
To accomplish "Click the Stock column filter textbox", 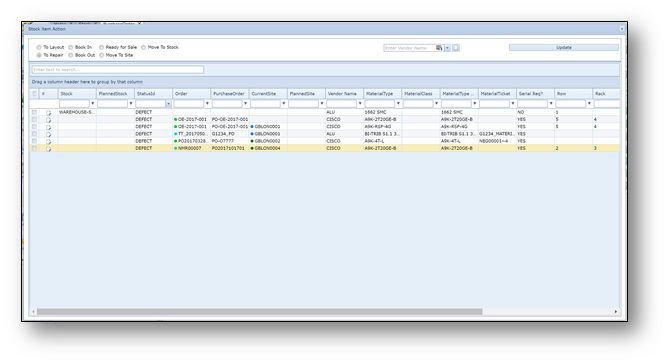I will 74,103.
